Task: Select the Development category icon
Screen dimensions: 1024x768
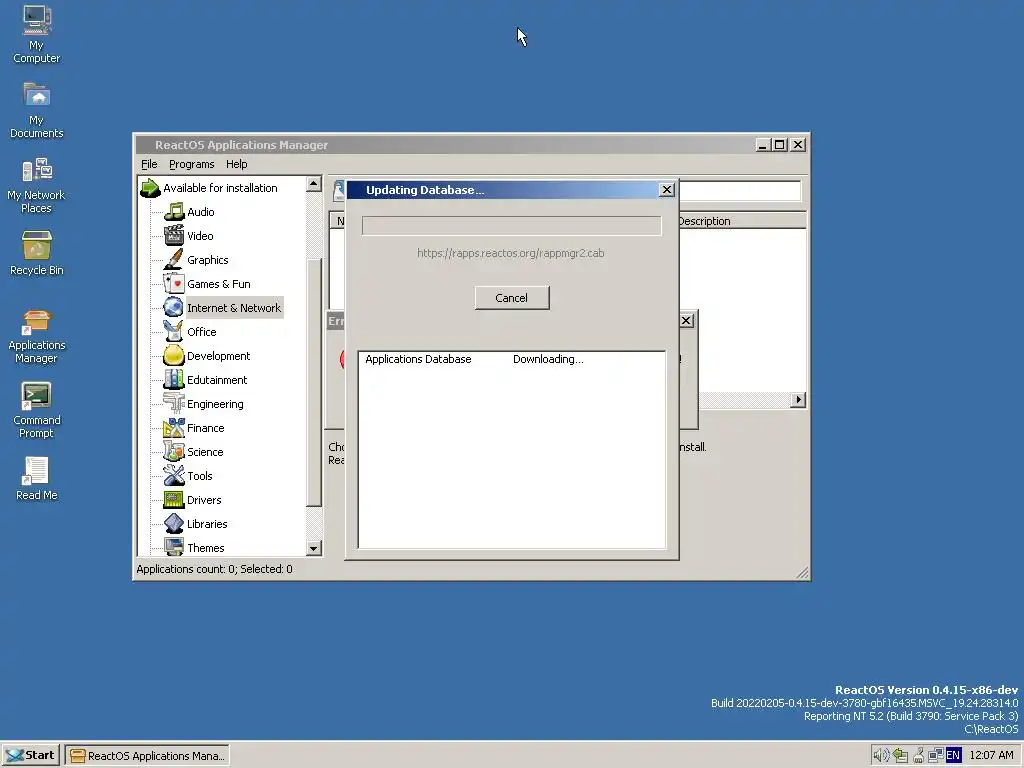Action: (174, 356)
